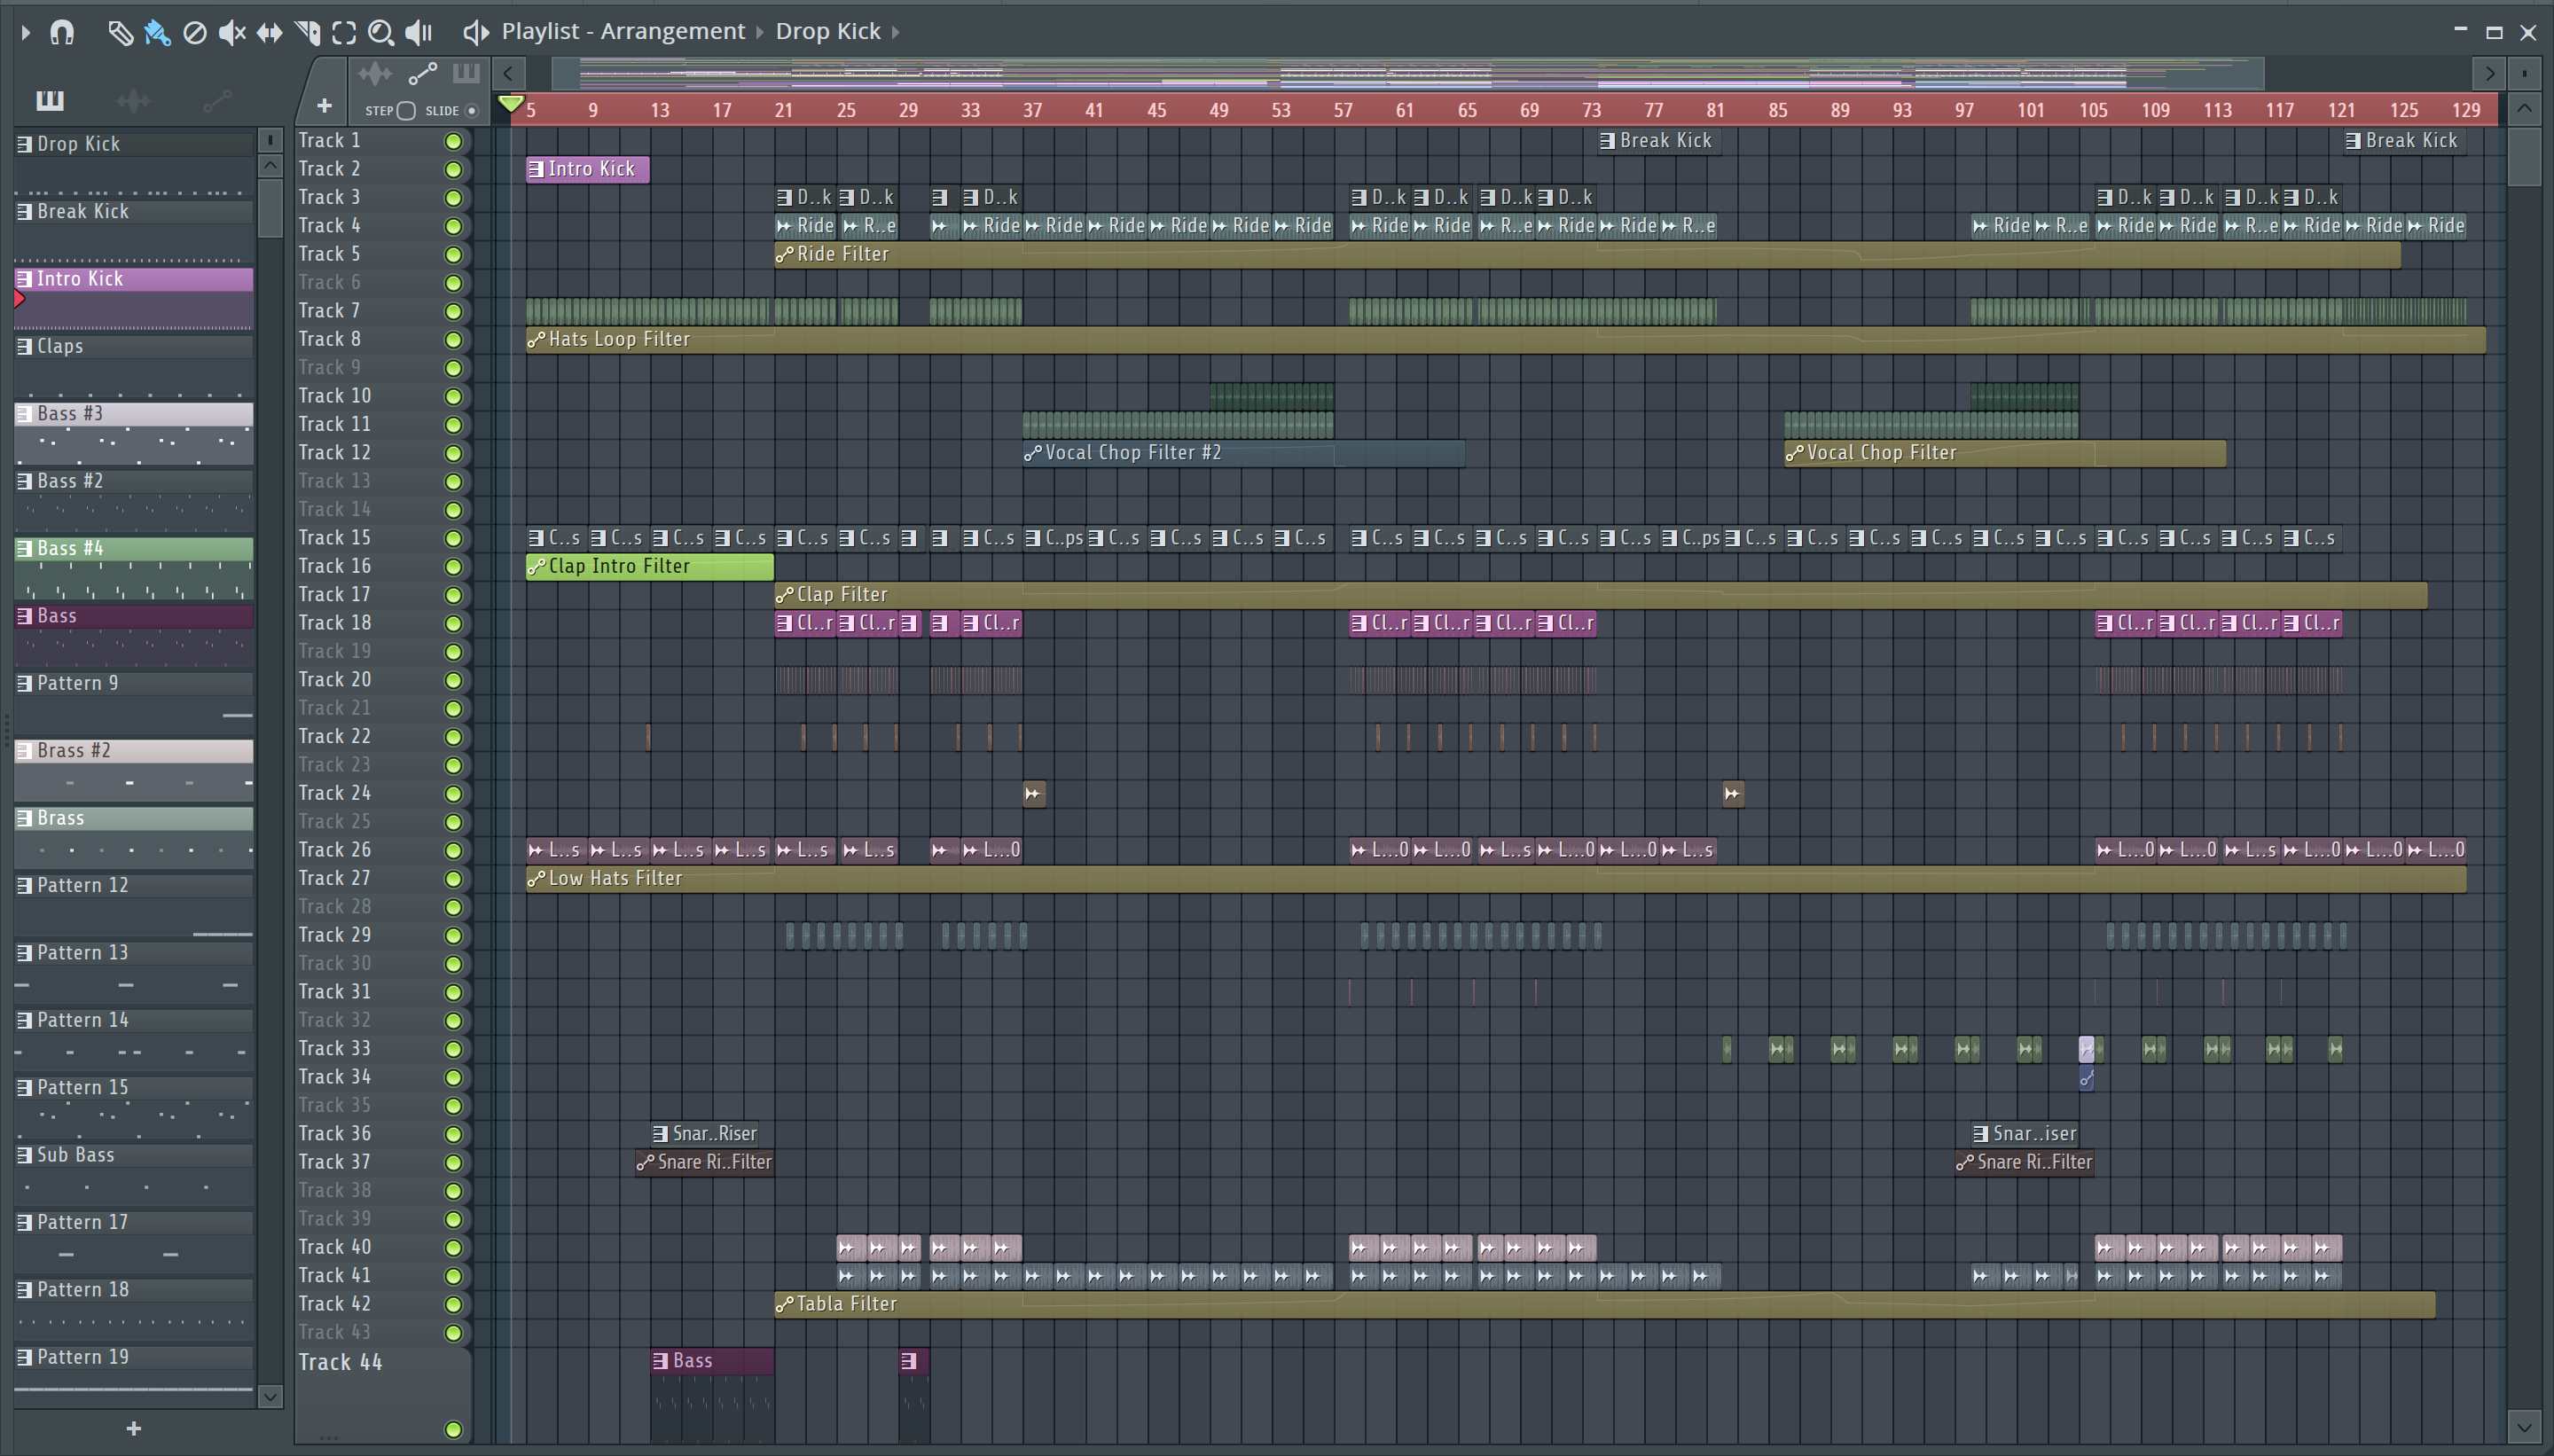This screenshot has height=1456, width=2554.
Task: Click the picker panel vertical scrollbar handle
Action: click(x=270, y=208)
